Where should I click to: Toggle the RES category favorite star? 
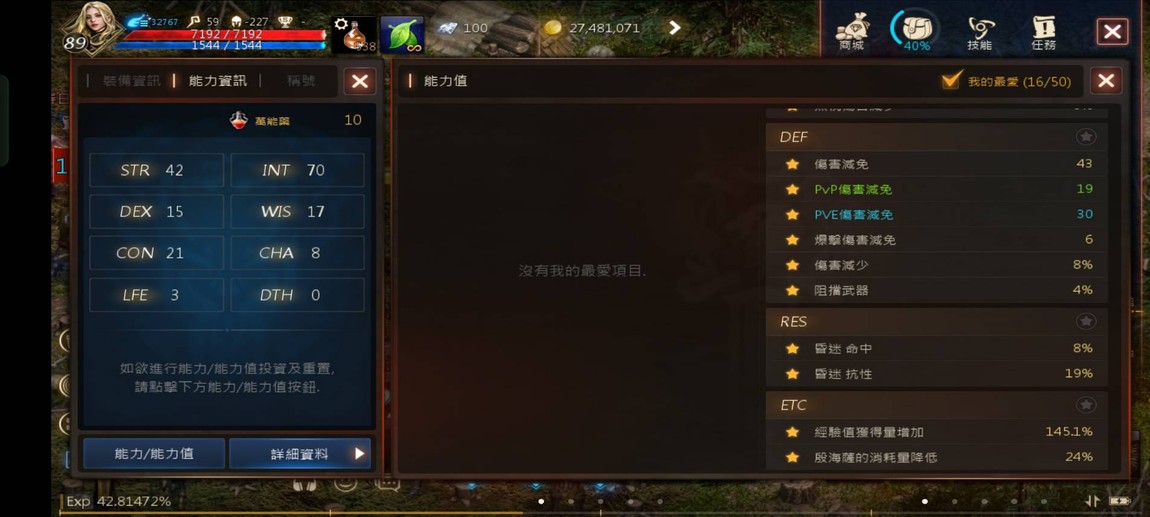tap(1086, 321)
